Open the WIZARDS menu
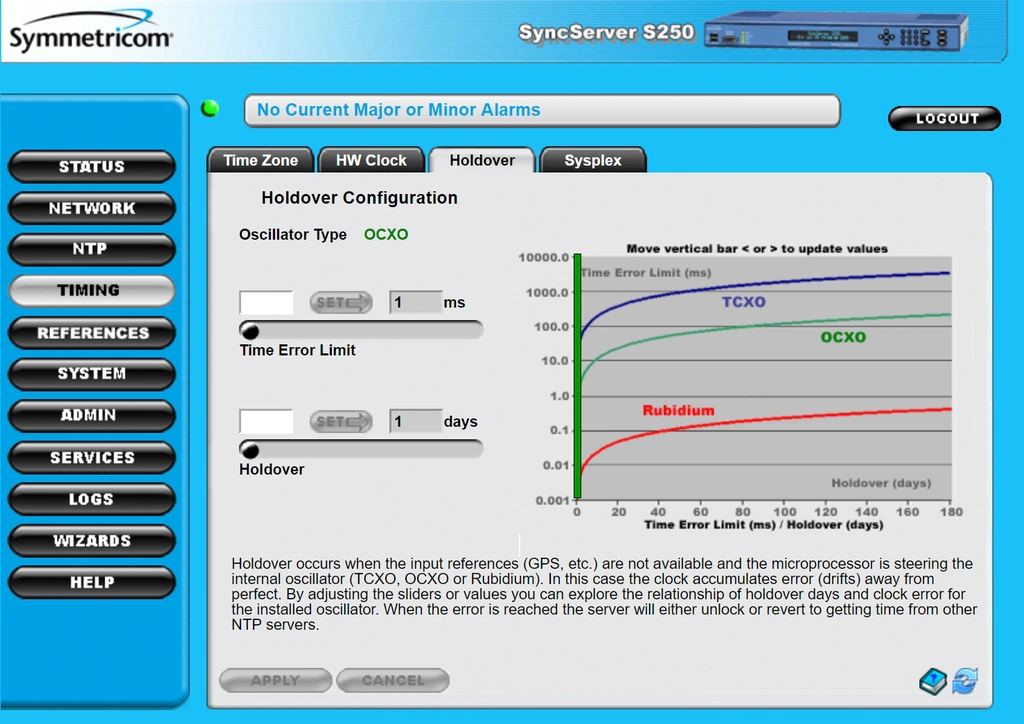The image size is (1024, 724). point(91,541)
